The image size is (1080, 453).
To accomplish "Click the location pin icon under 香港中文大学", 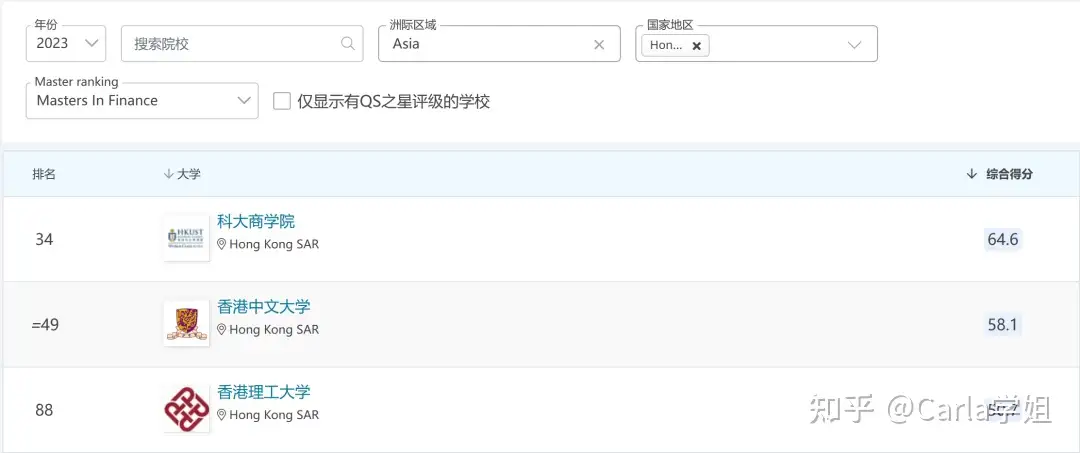I will coord(222,330).
